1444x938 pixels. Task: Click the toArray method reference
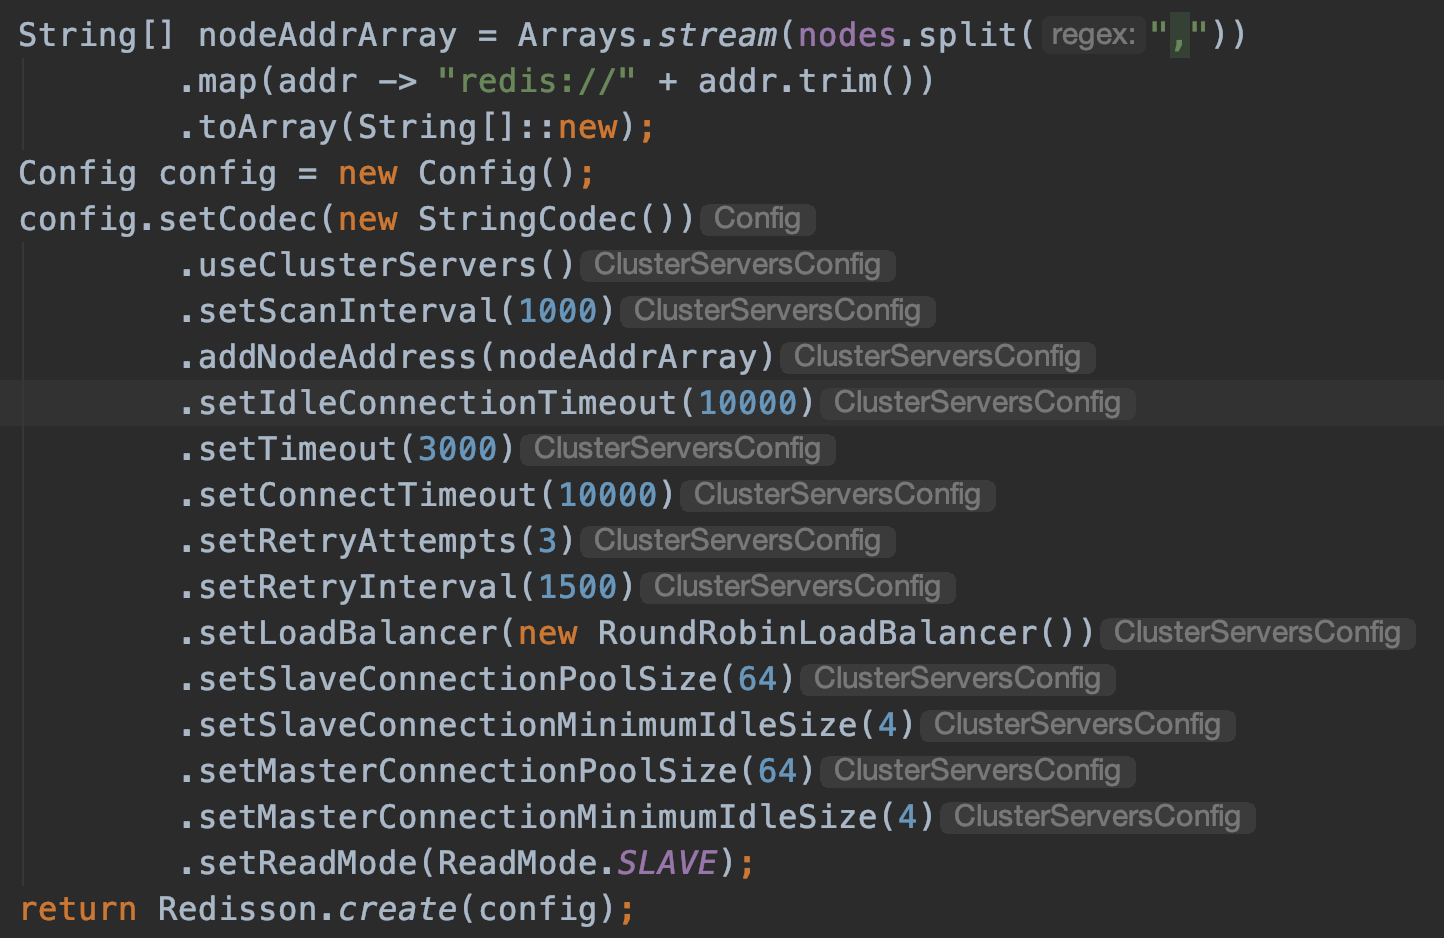click(x=265, y=126)
